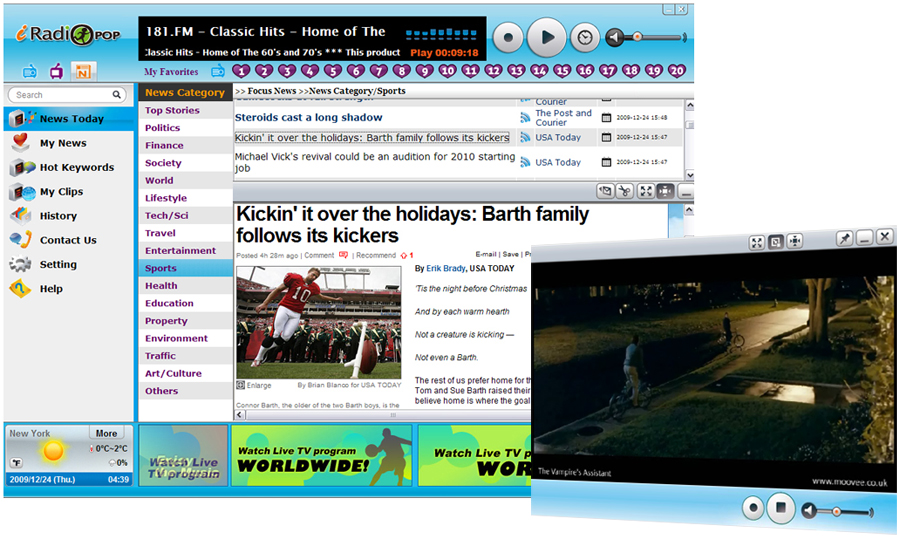Click the search magnifier icon

click(x=117, y=95)
